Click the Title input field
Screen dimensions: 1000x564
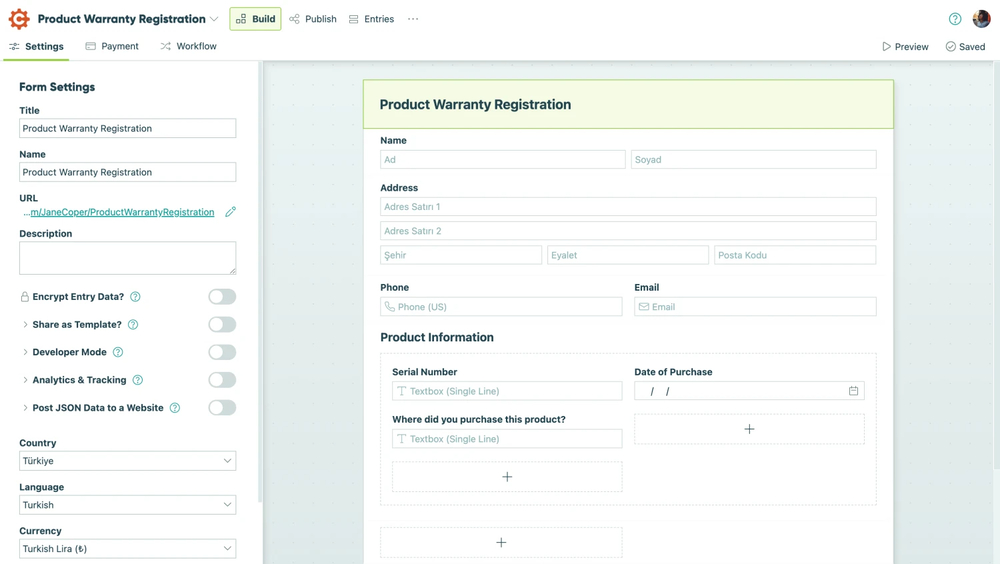click(128, 128)
